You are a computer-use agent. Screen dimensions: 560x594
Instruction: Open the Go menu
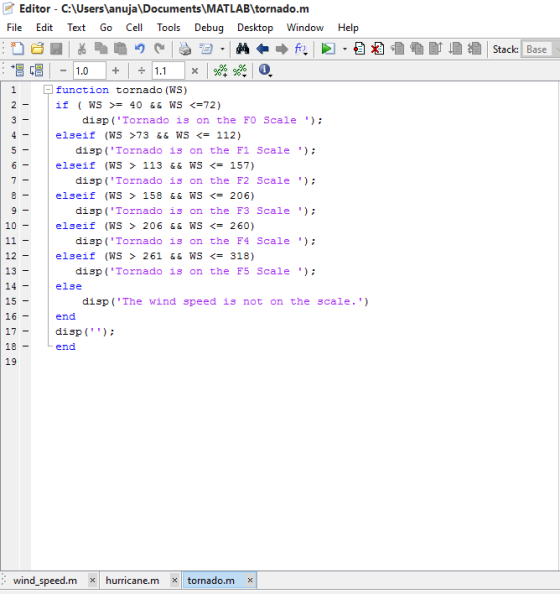tap(106, 28)
